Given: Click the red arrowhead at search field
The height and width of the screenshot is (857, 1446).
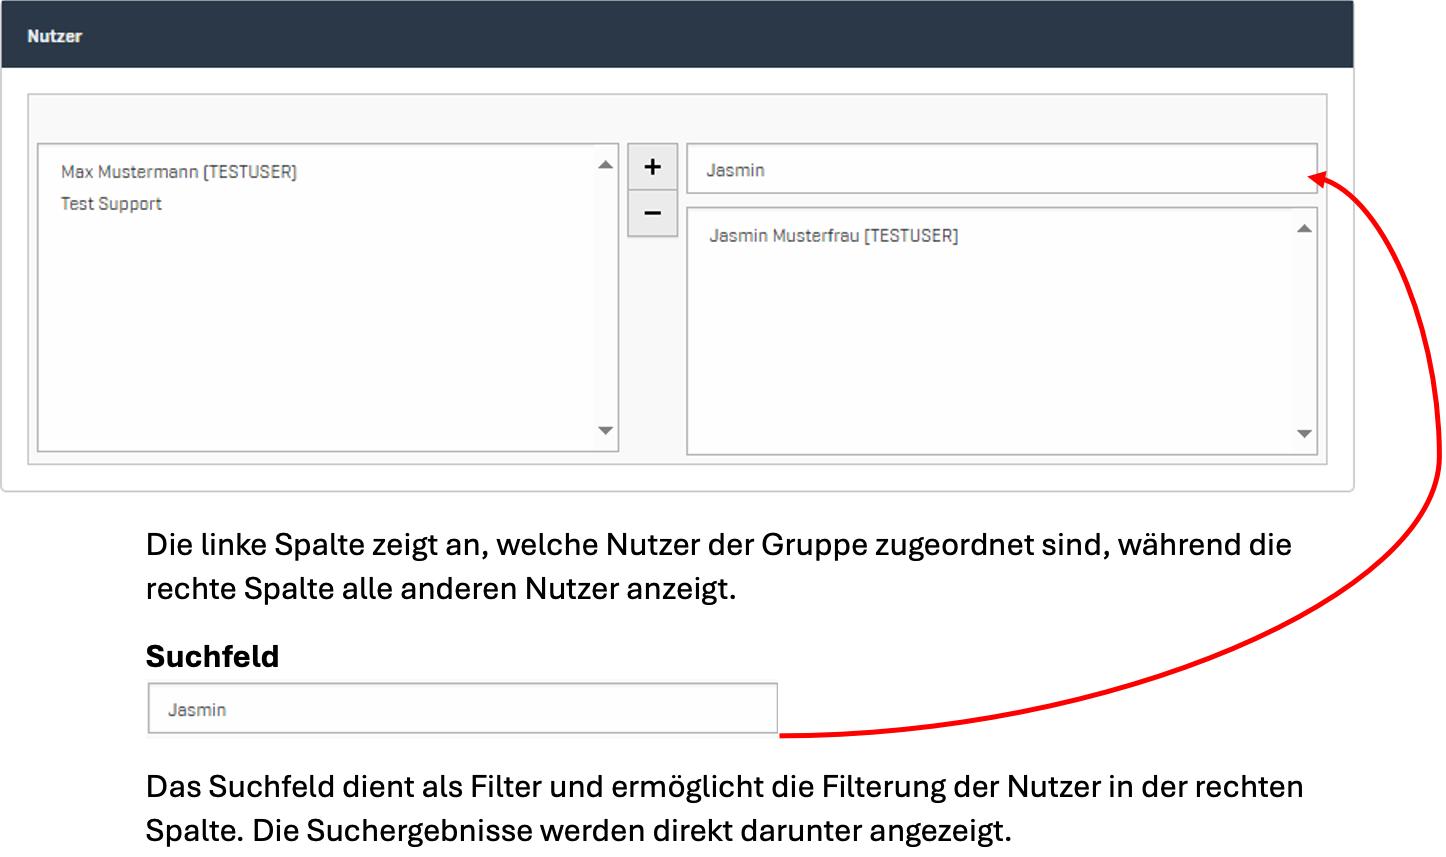Looking at the screenshot, I should point(1318,179).
